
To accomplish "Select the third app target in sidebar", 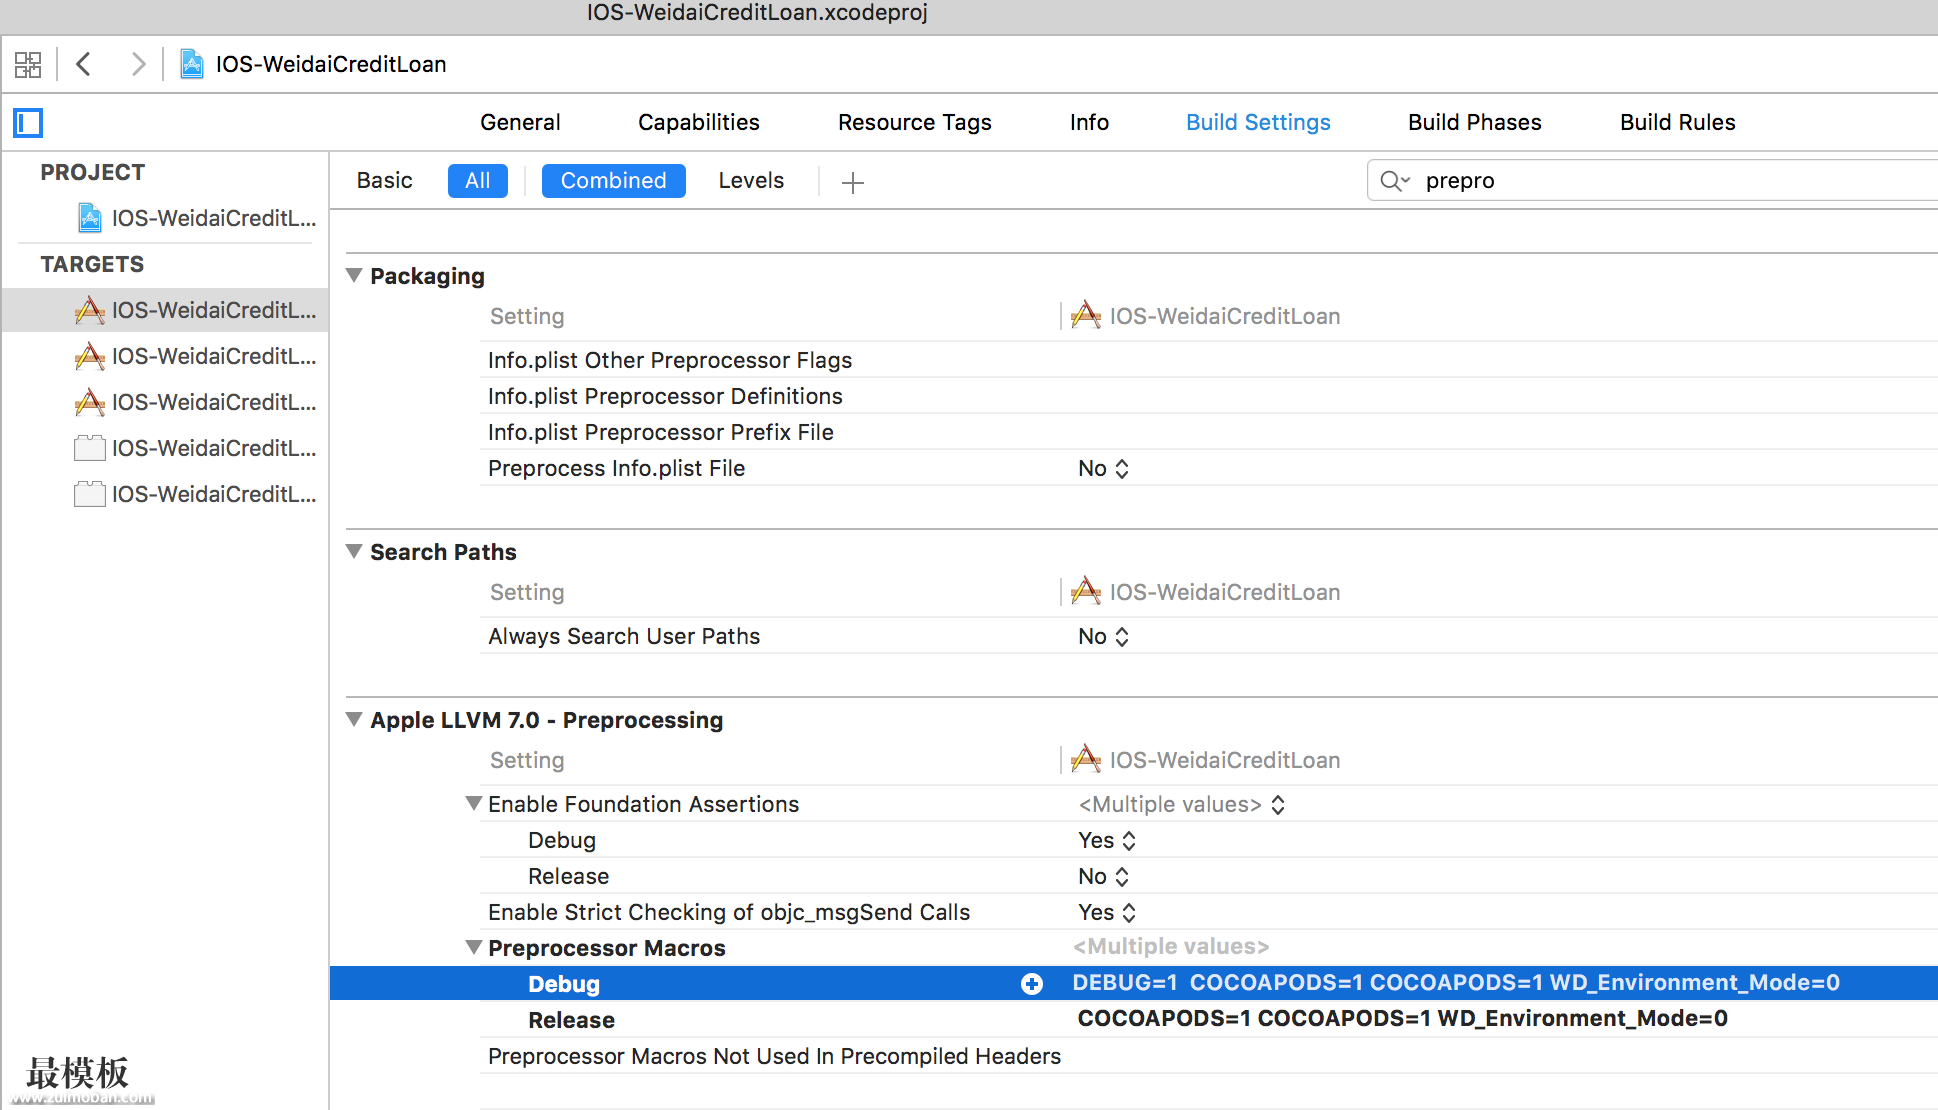I will [x=196, y=402].
